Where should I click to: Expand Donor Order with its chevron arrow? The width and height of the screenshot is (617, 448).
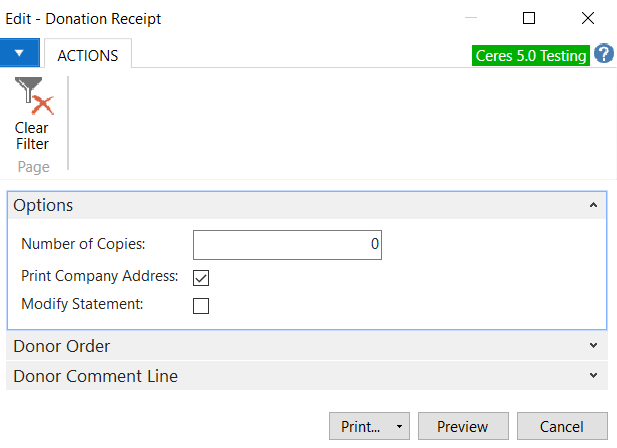(x=593, y=346)
